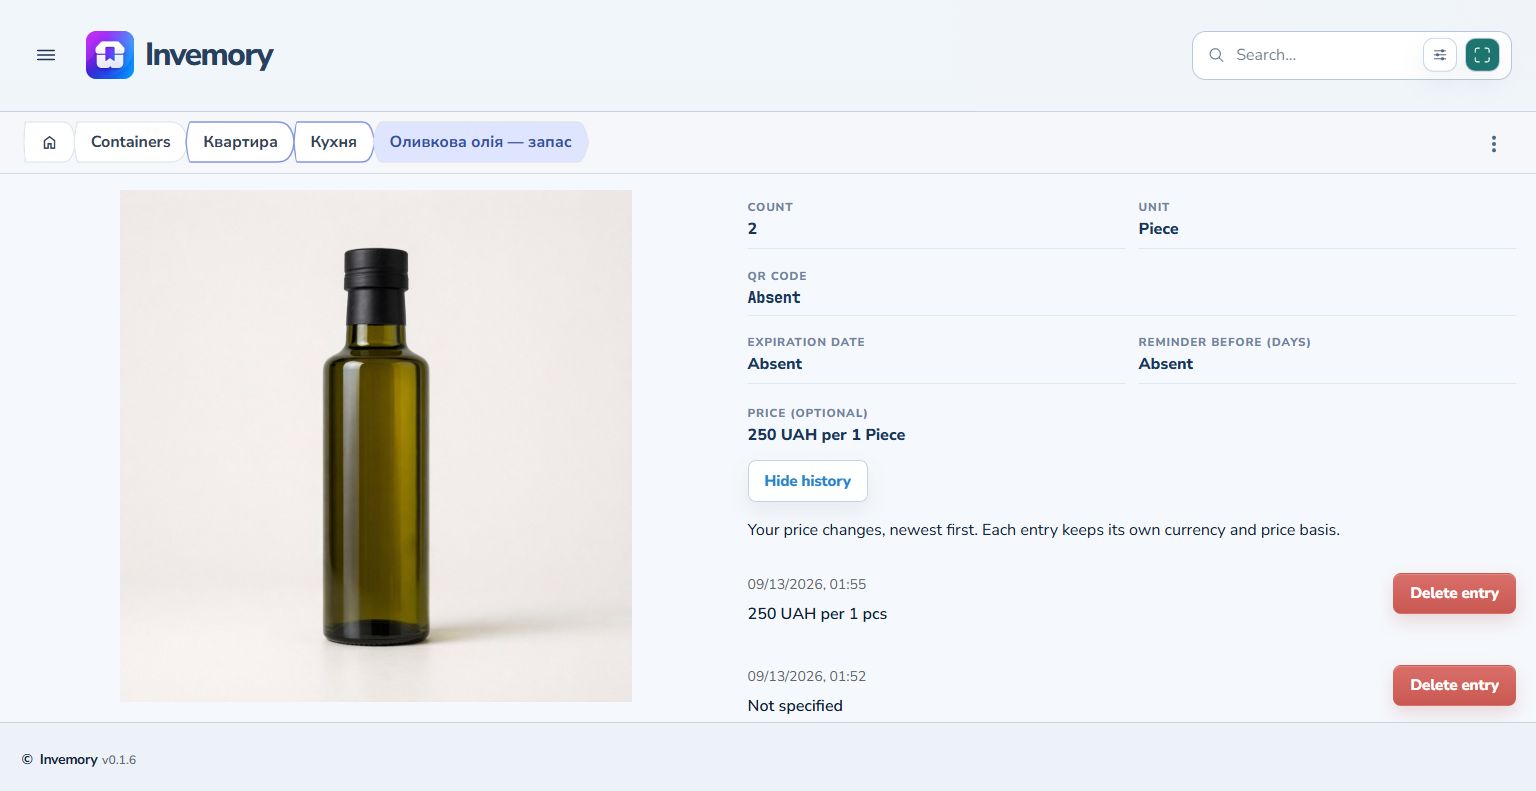
Task: Click the Invemory logo icon
Action: [110, 55]
